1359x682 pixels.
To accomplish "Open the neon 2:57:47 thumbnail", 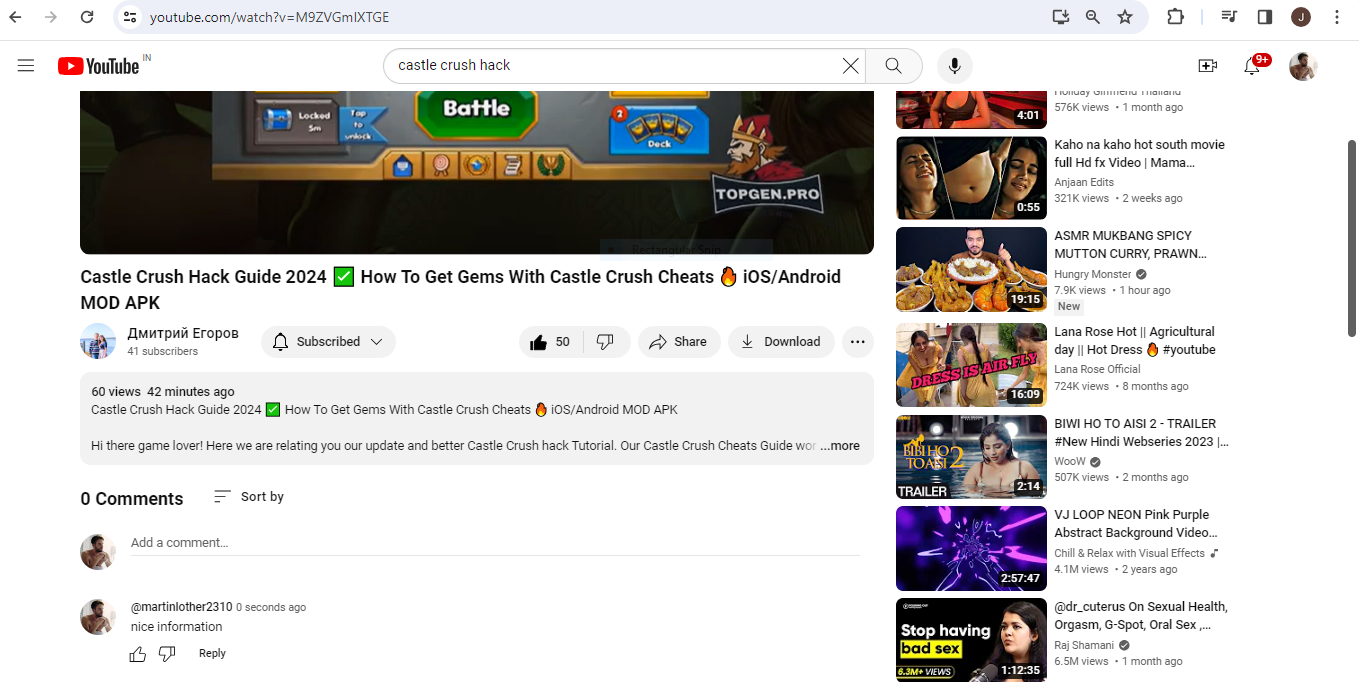I will point(971,548).
